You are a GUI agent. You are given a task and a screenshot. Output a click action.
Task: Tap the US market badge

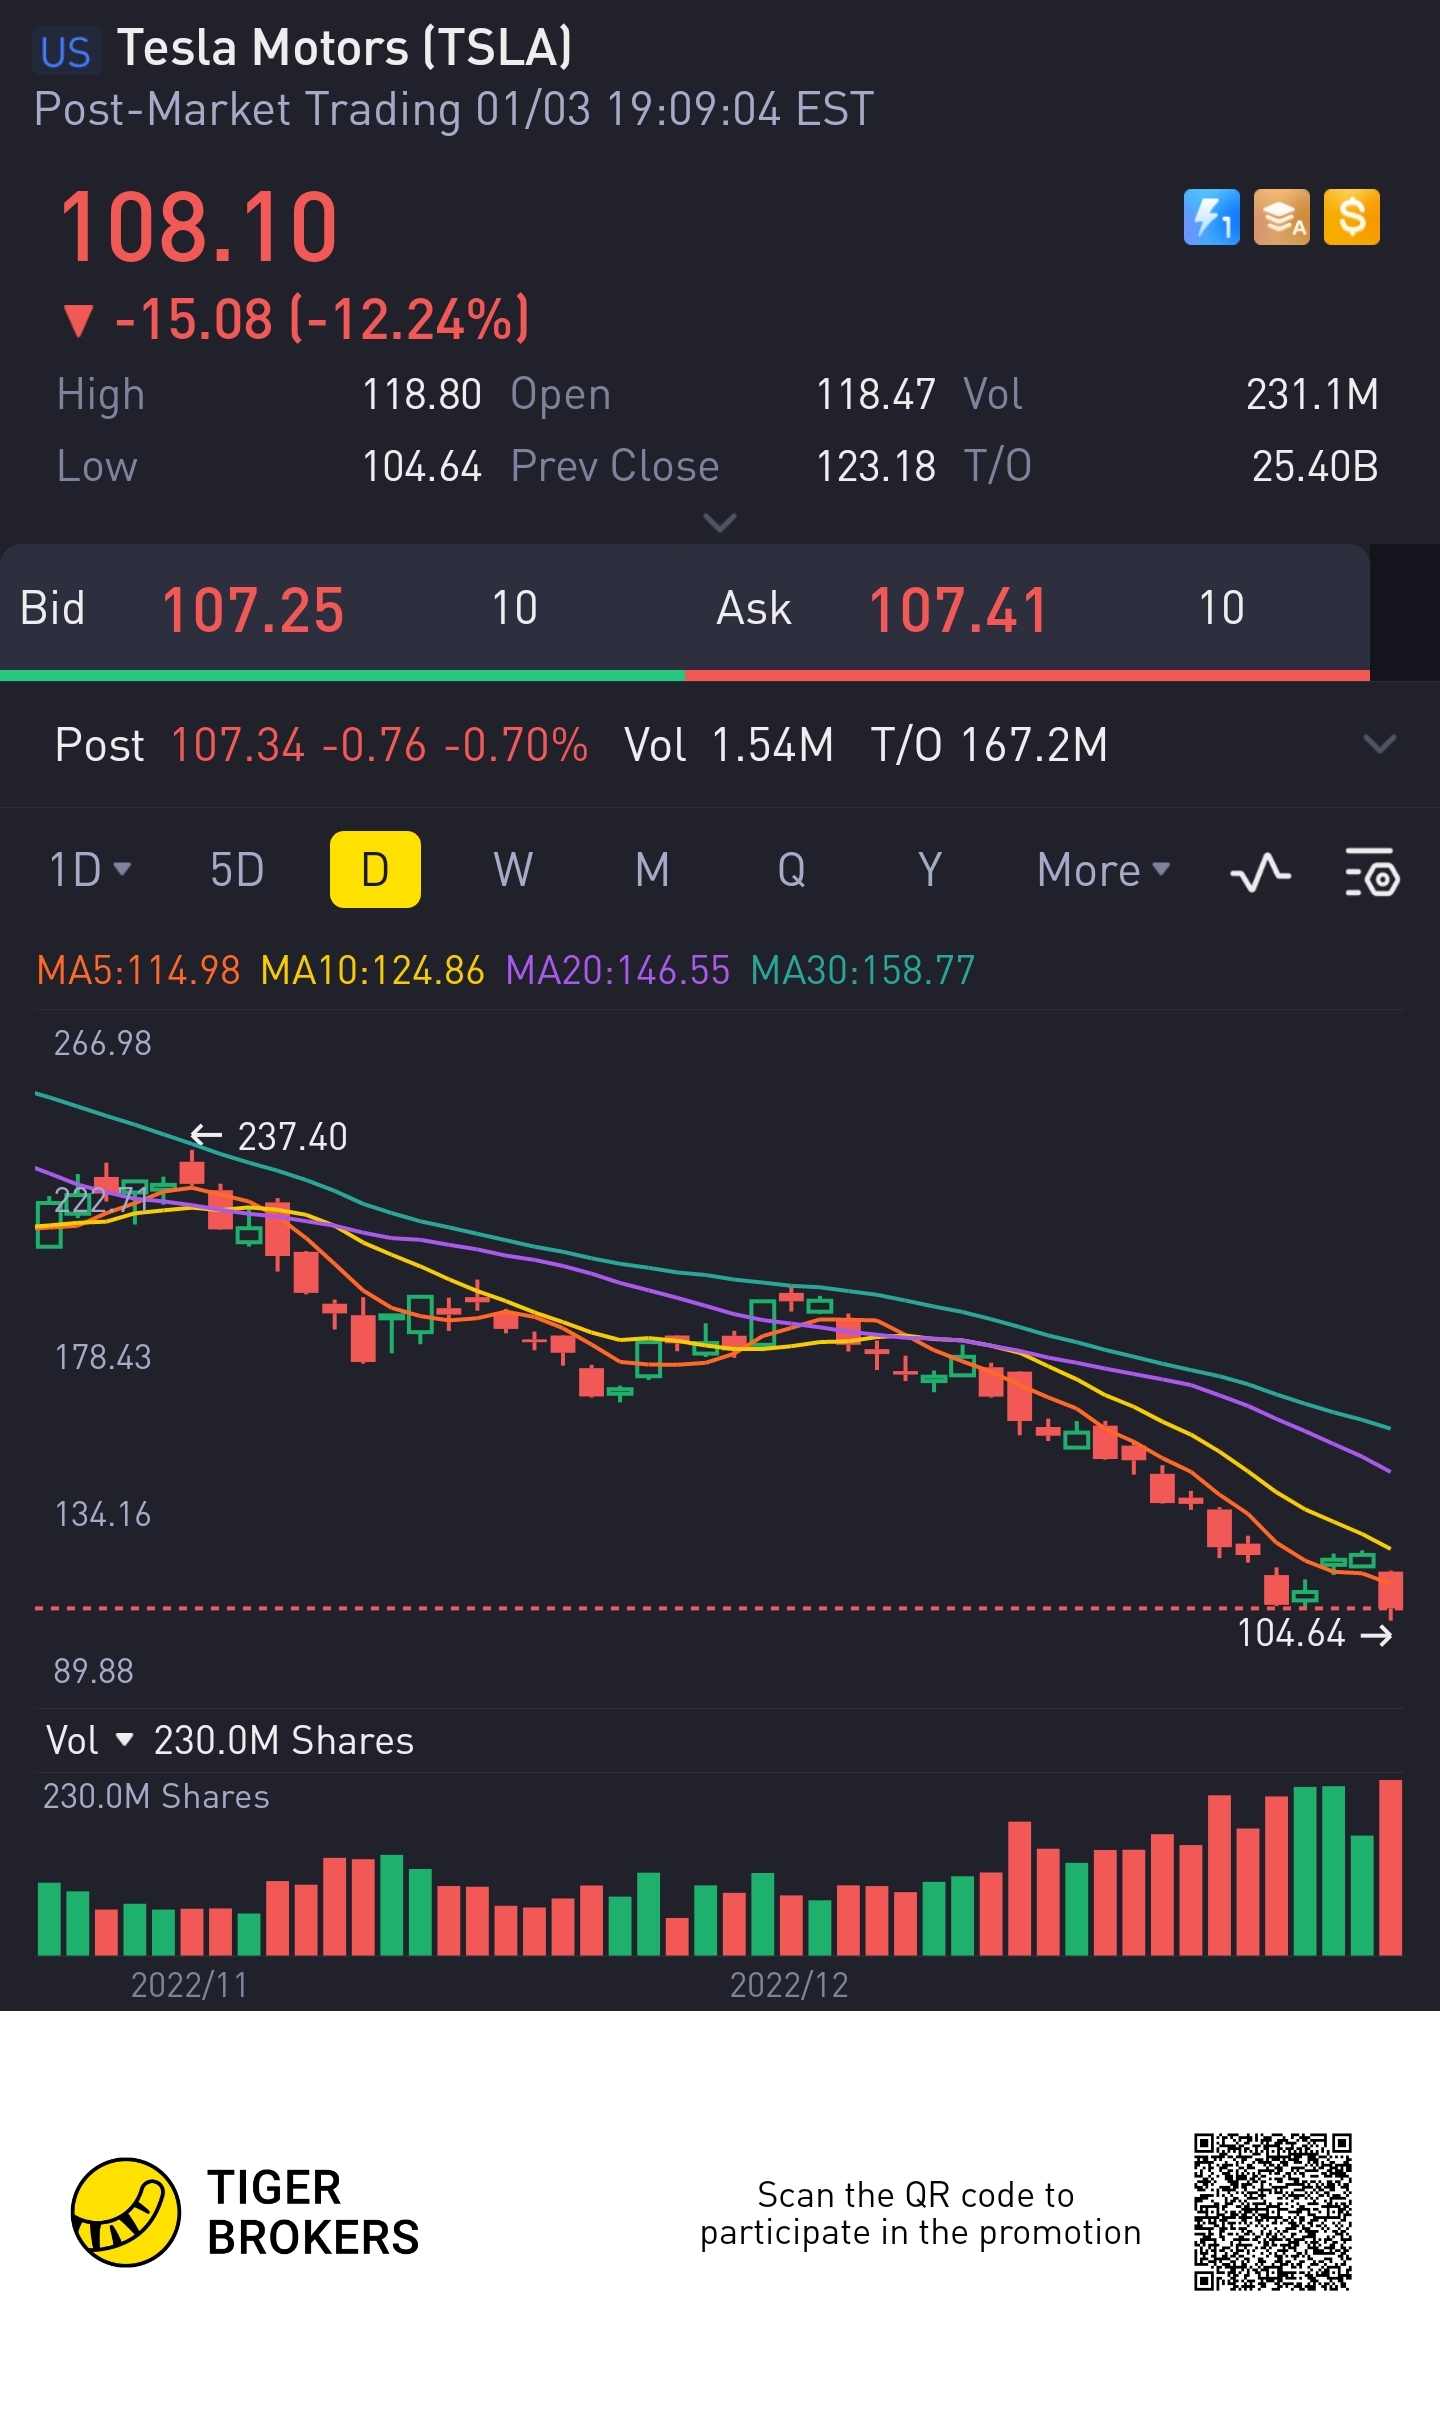tap(66, 52)
